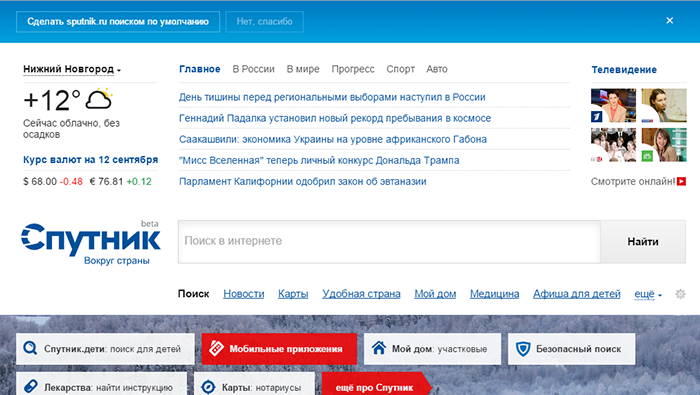Select the Главное news tab
Viewport: 700px width, 395px height.
[x=200, y=69]
